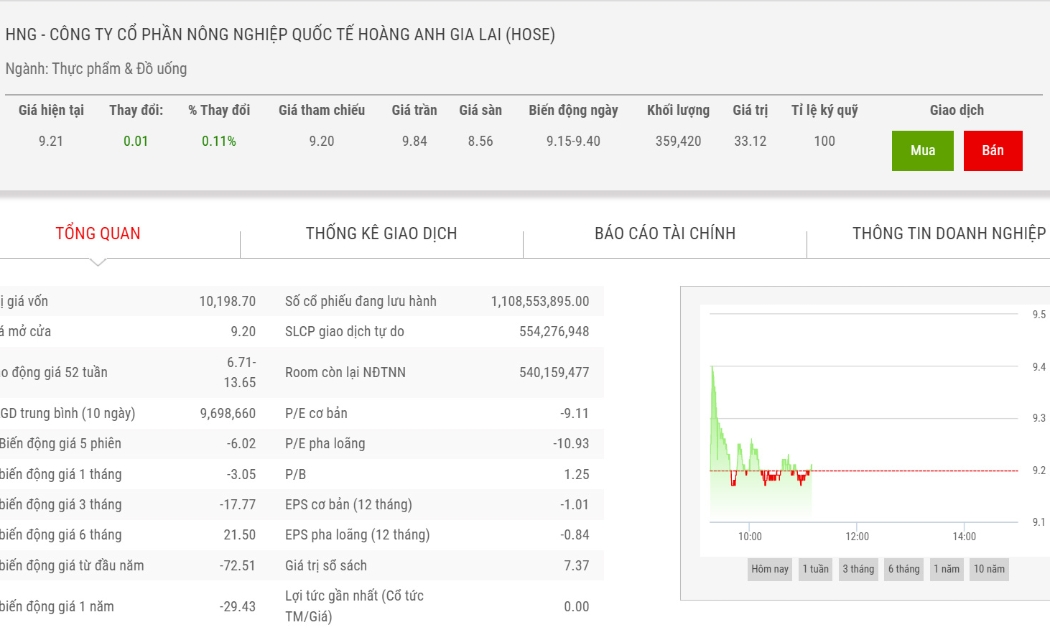The height and width of the screenshot is (630, 1050).
Task: Click the Lợi tức gần nhất label
Action: coord(354,606)
